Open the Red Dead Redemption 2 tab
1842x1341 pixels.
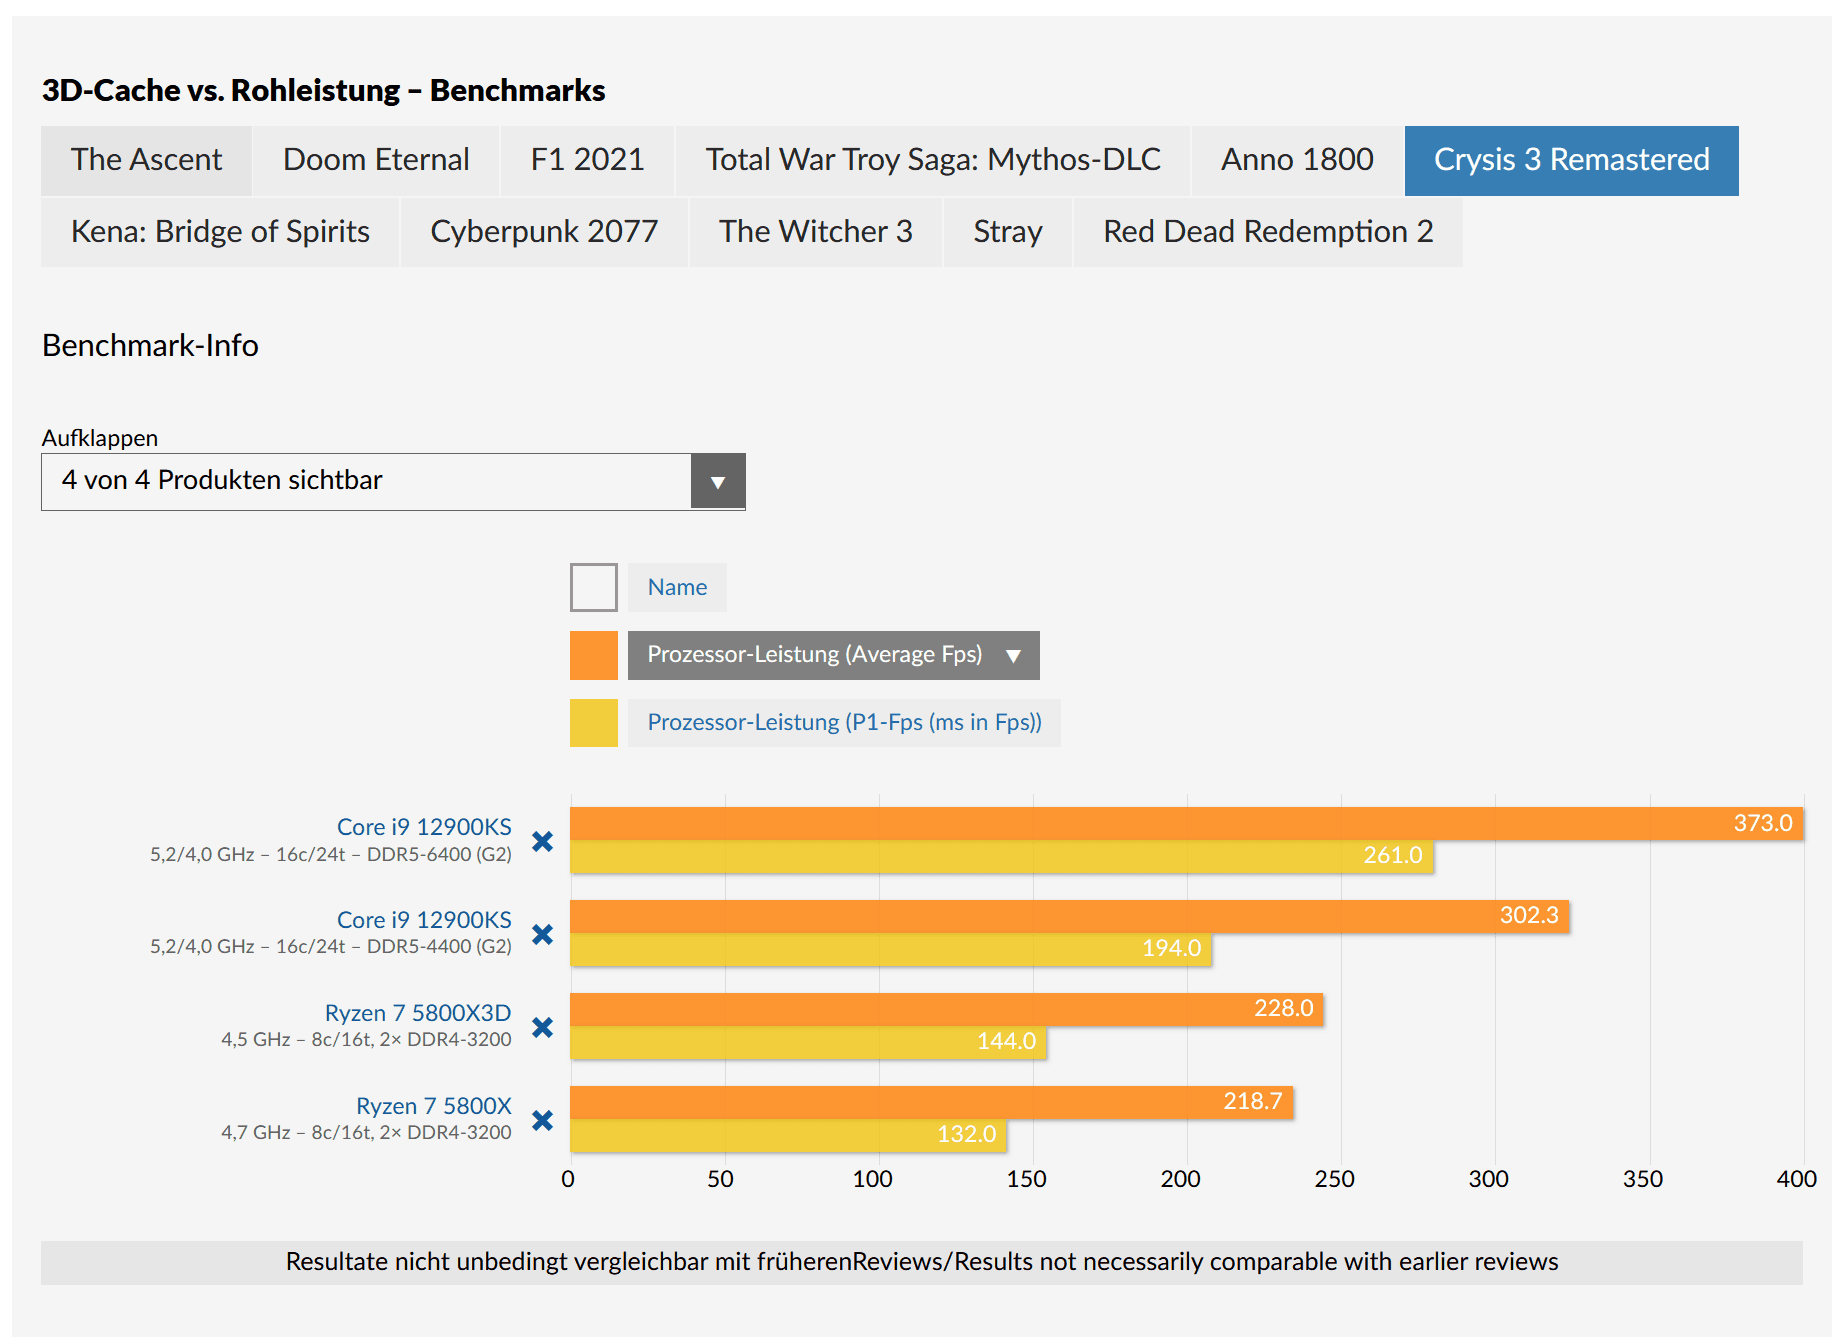pyautogui.click(x=1268, y=232)
